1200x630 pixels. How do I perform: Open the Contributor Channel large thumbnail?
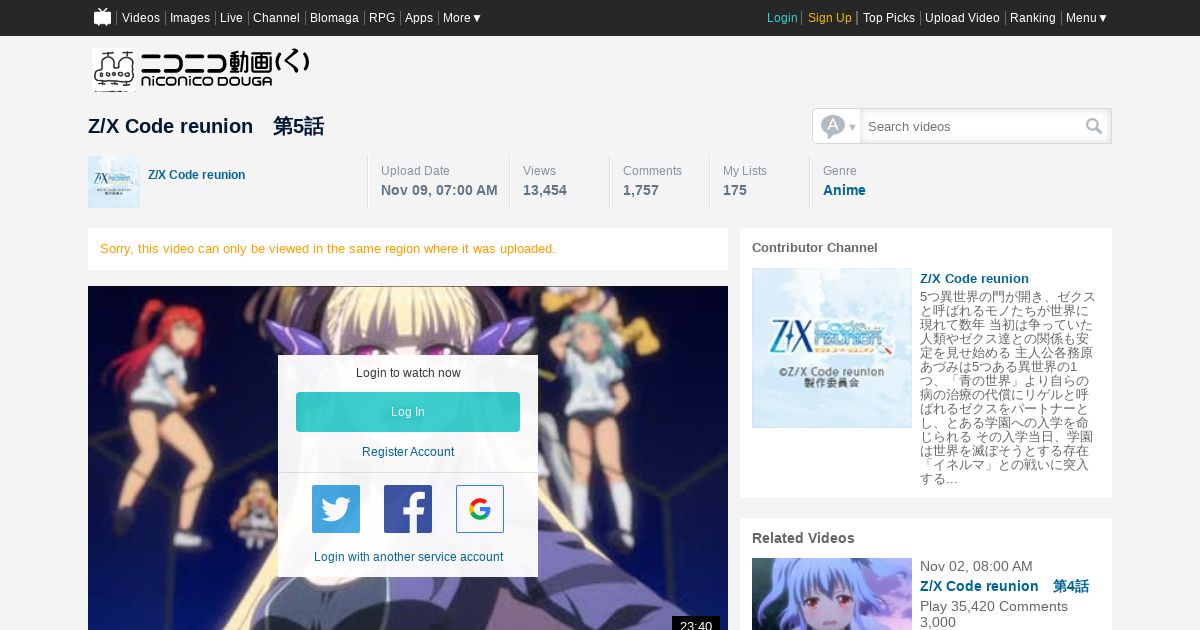point(832,348)
